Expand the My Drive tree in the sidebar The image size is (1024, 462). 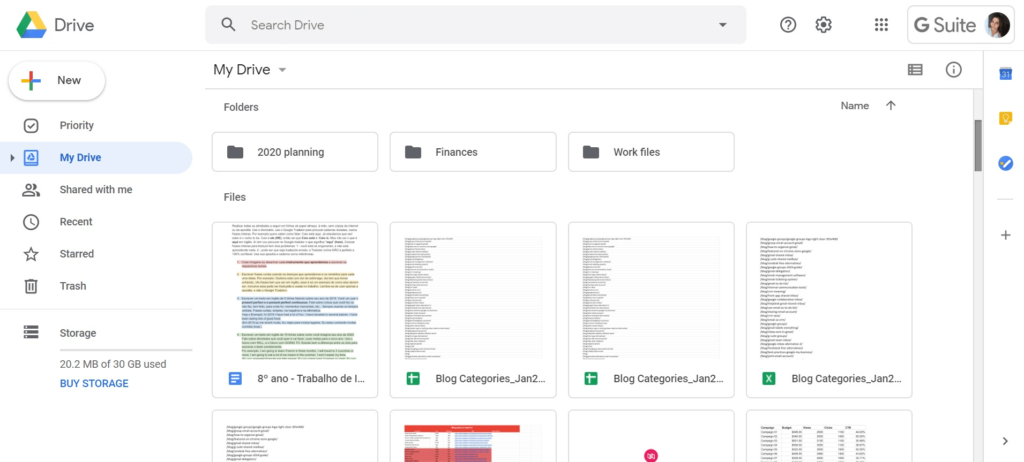[x=12, y=158]
